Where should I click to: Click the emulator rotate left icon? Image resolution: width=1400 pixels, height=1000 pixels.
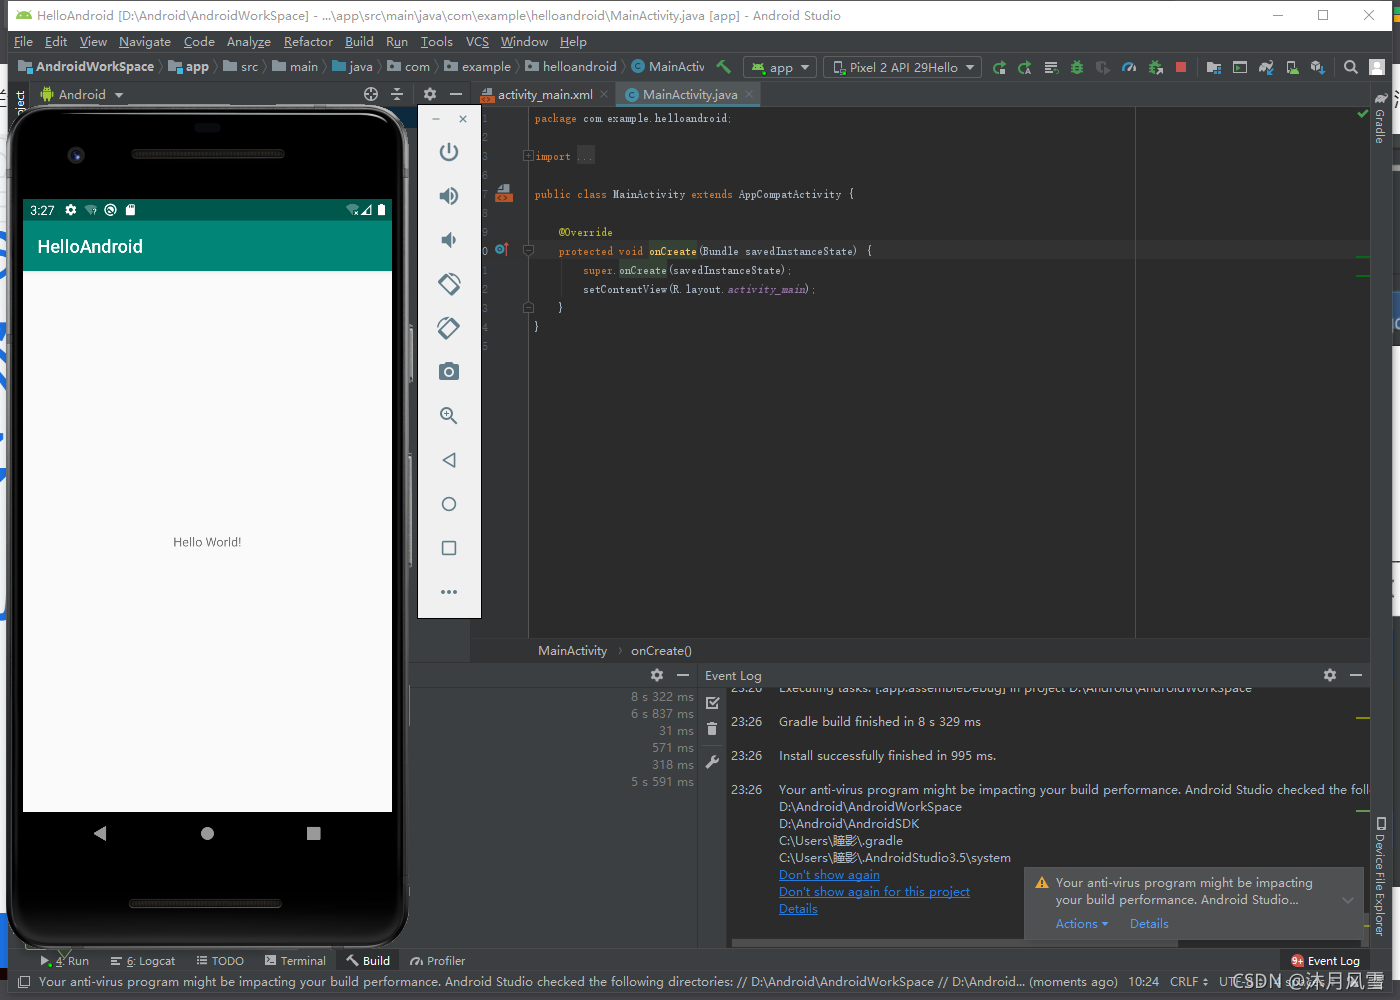pos(449,284)
